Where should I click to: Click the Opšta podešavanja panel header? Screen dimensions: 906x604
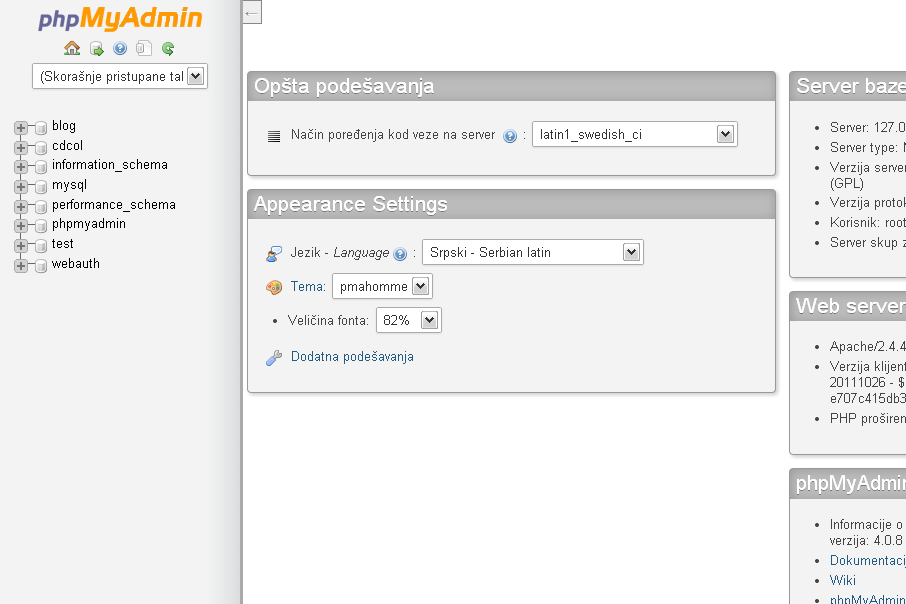coord(511,86)
